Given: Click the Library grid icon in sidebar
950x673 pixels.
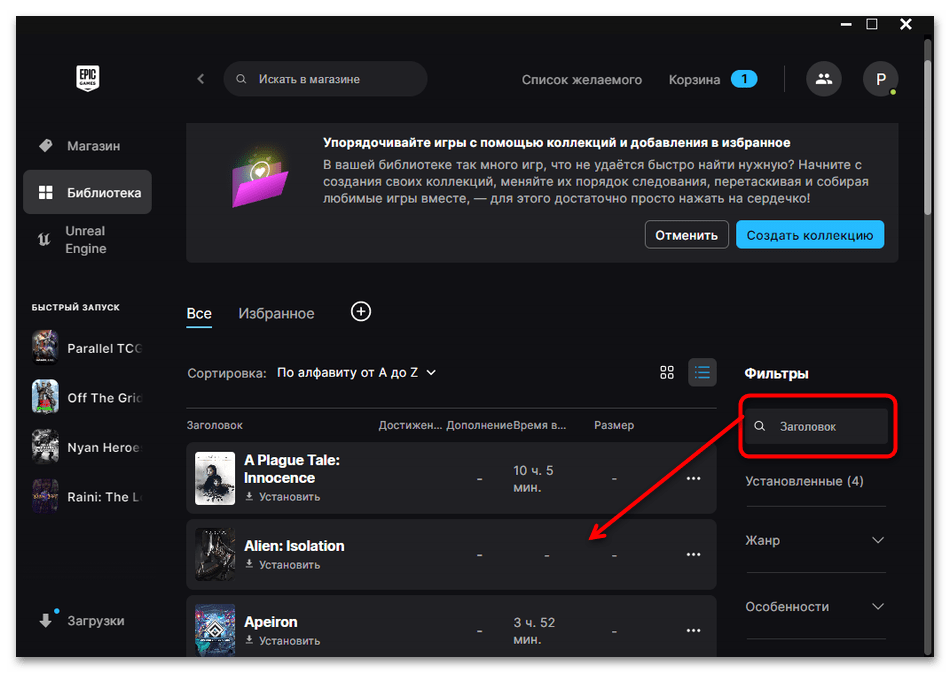Looking at the screenshot, I should click(45, 193).
